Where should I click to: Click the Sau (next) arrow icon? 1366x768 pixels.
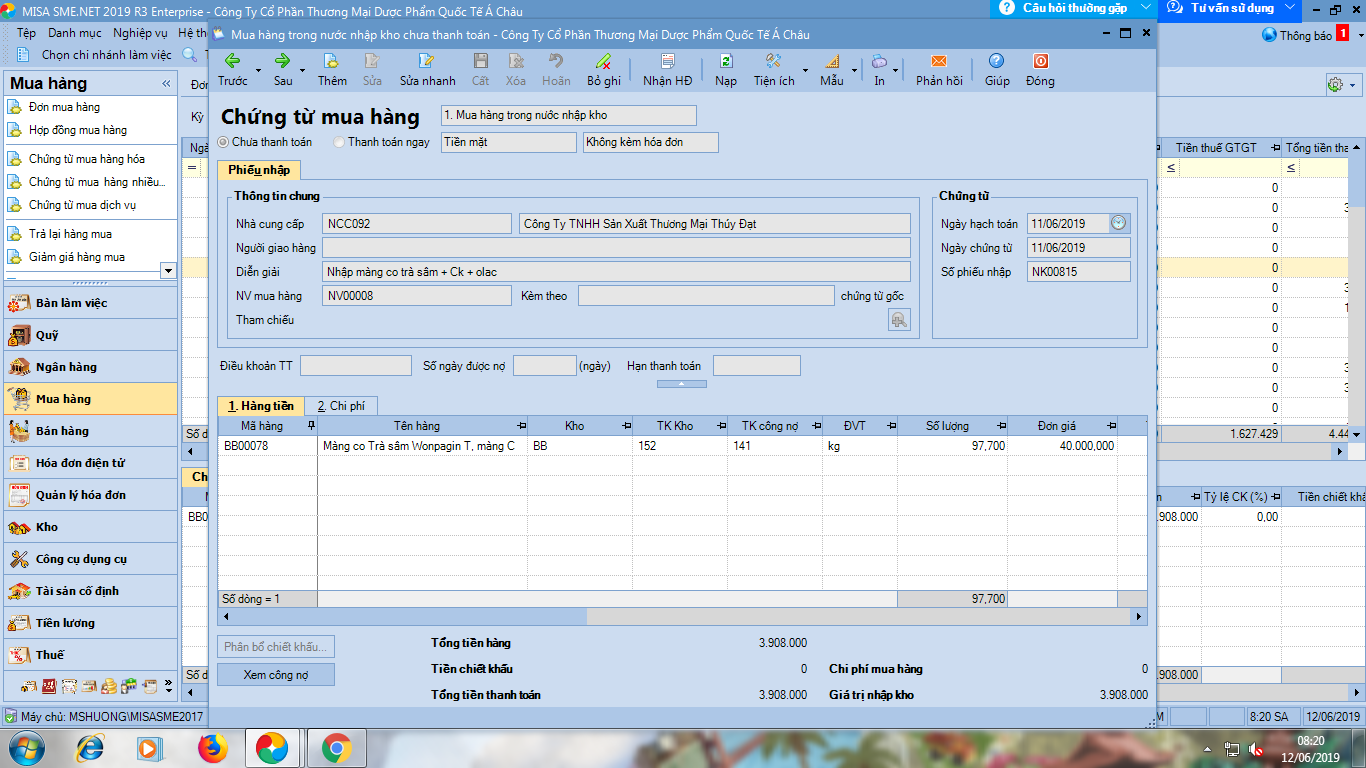point(283,62)
